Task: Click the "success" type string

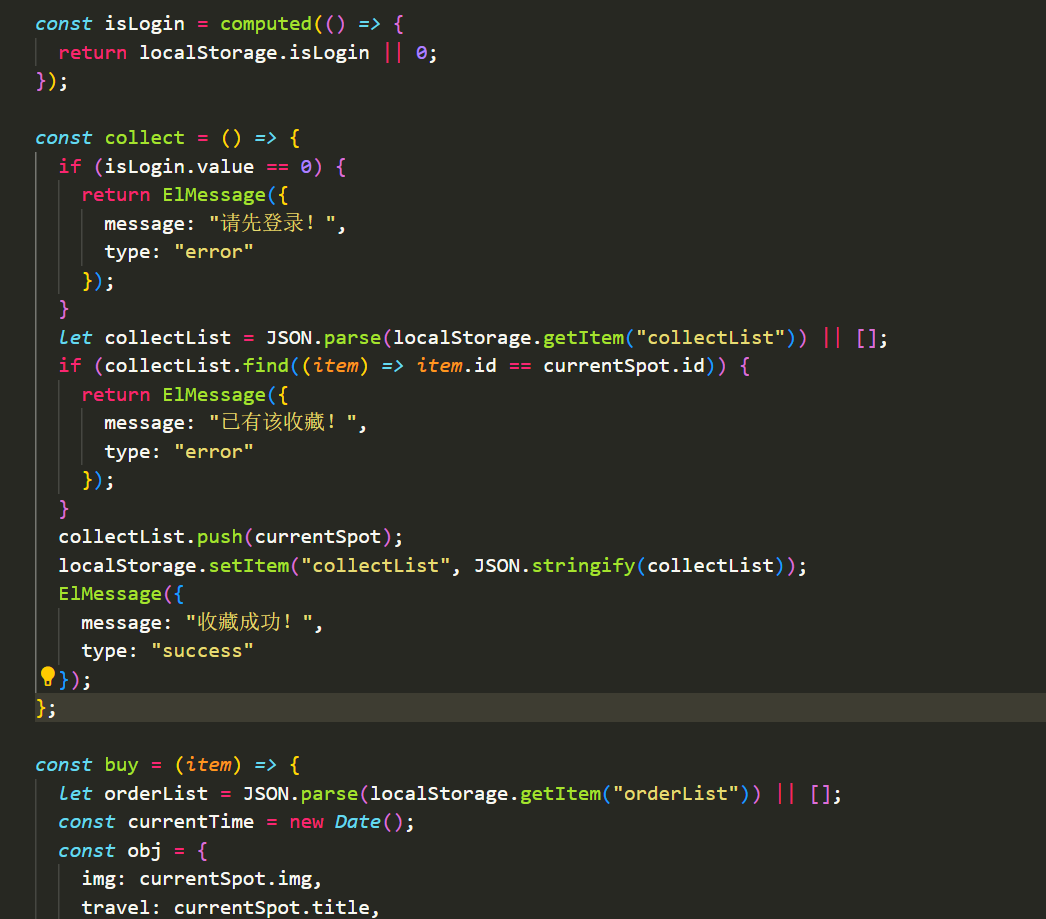Action: pyautogui.click(x=202, y=651)
